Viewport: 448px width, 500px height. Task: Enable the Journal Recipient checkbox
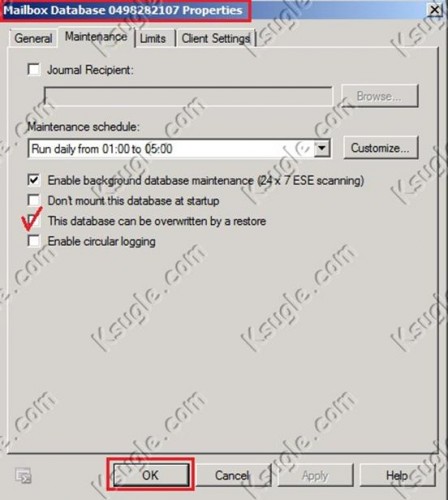[34, 70]
